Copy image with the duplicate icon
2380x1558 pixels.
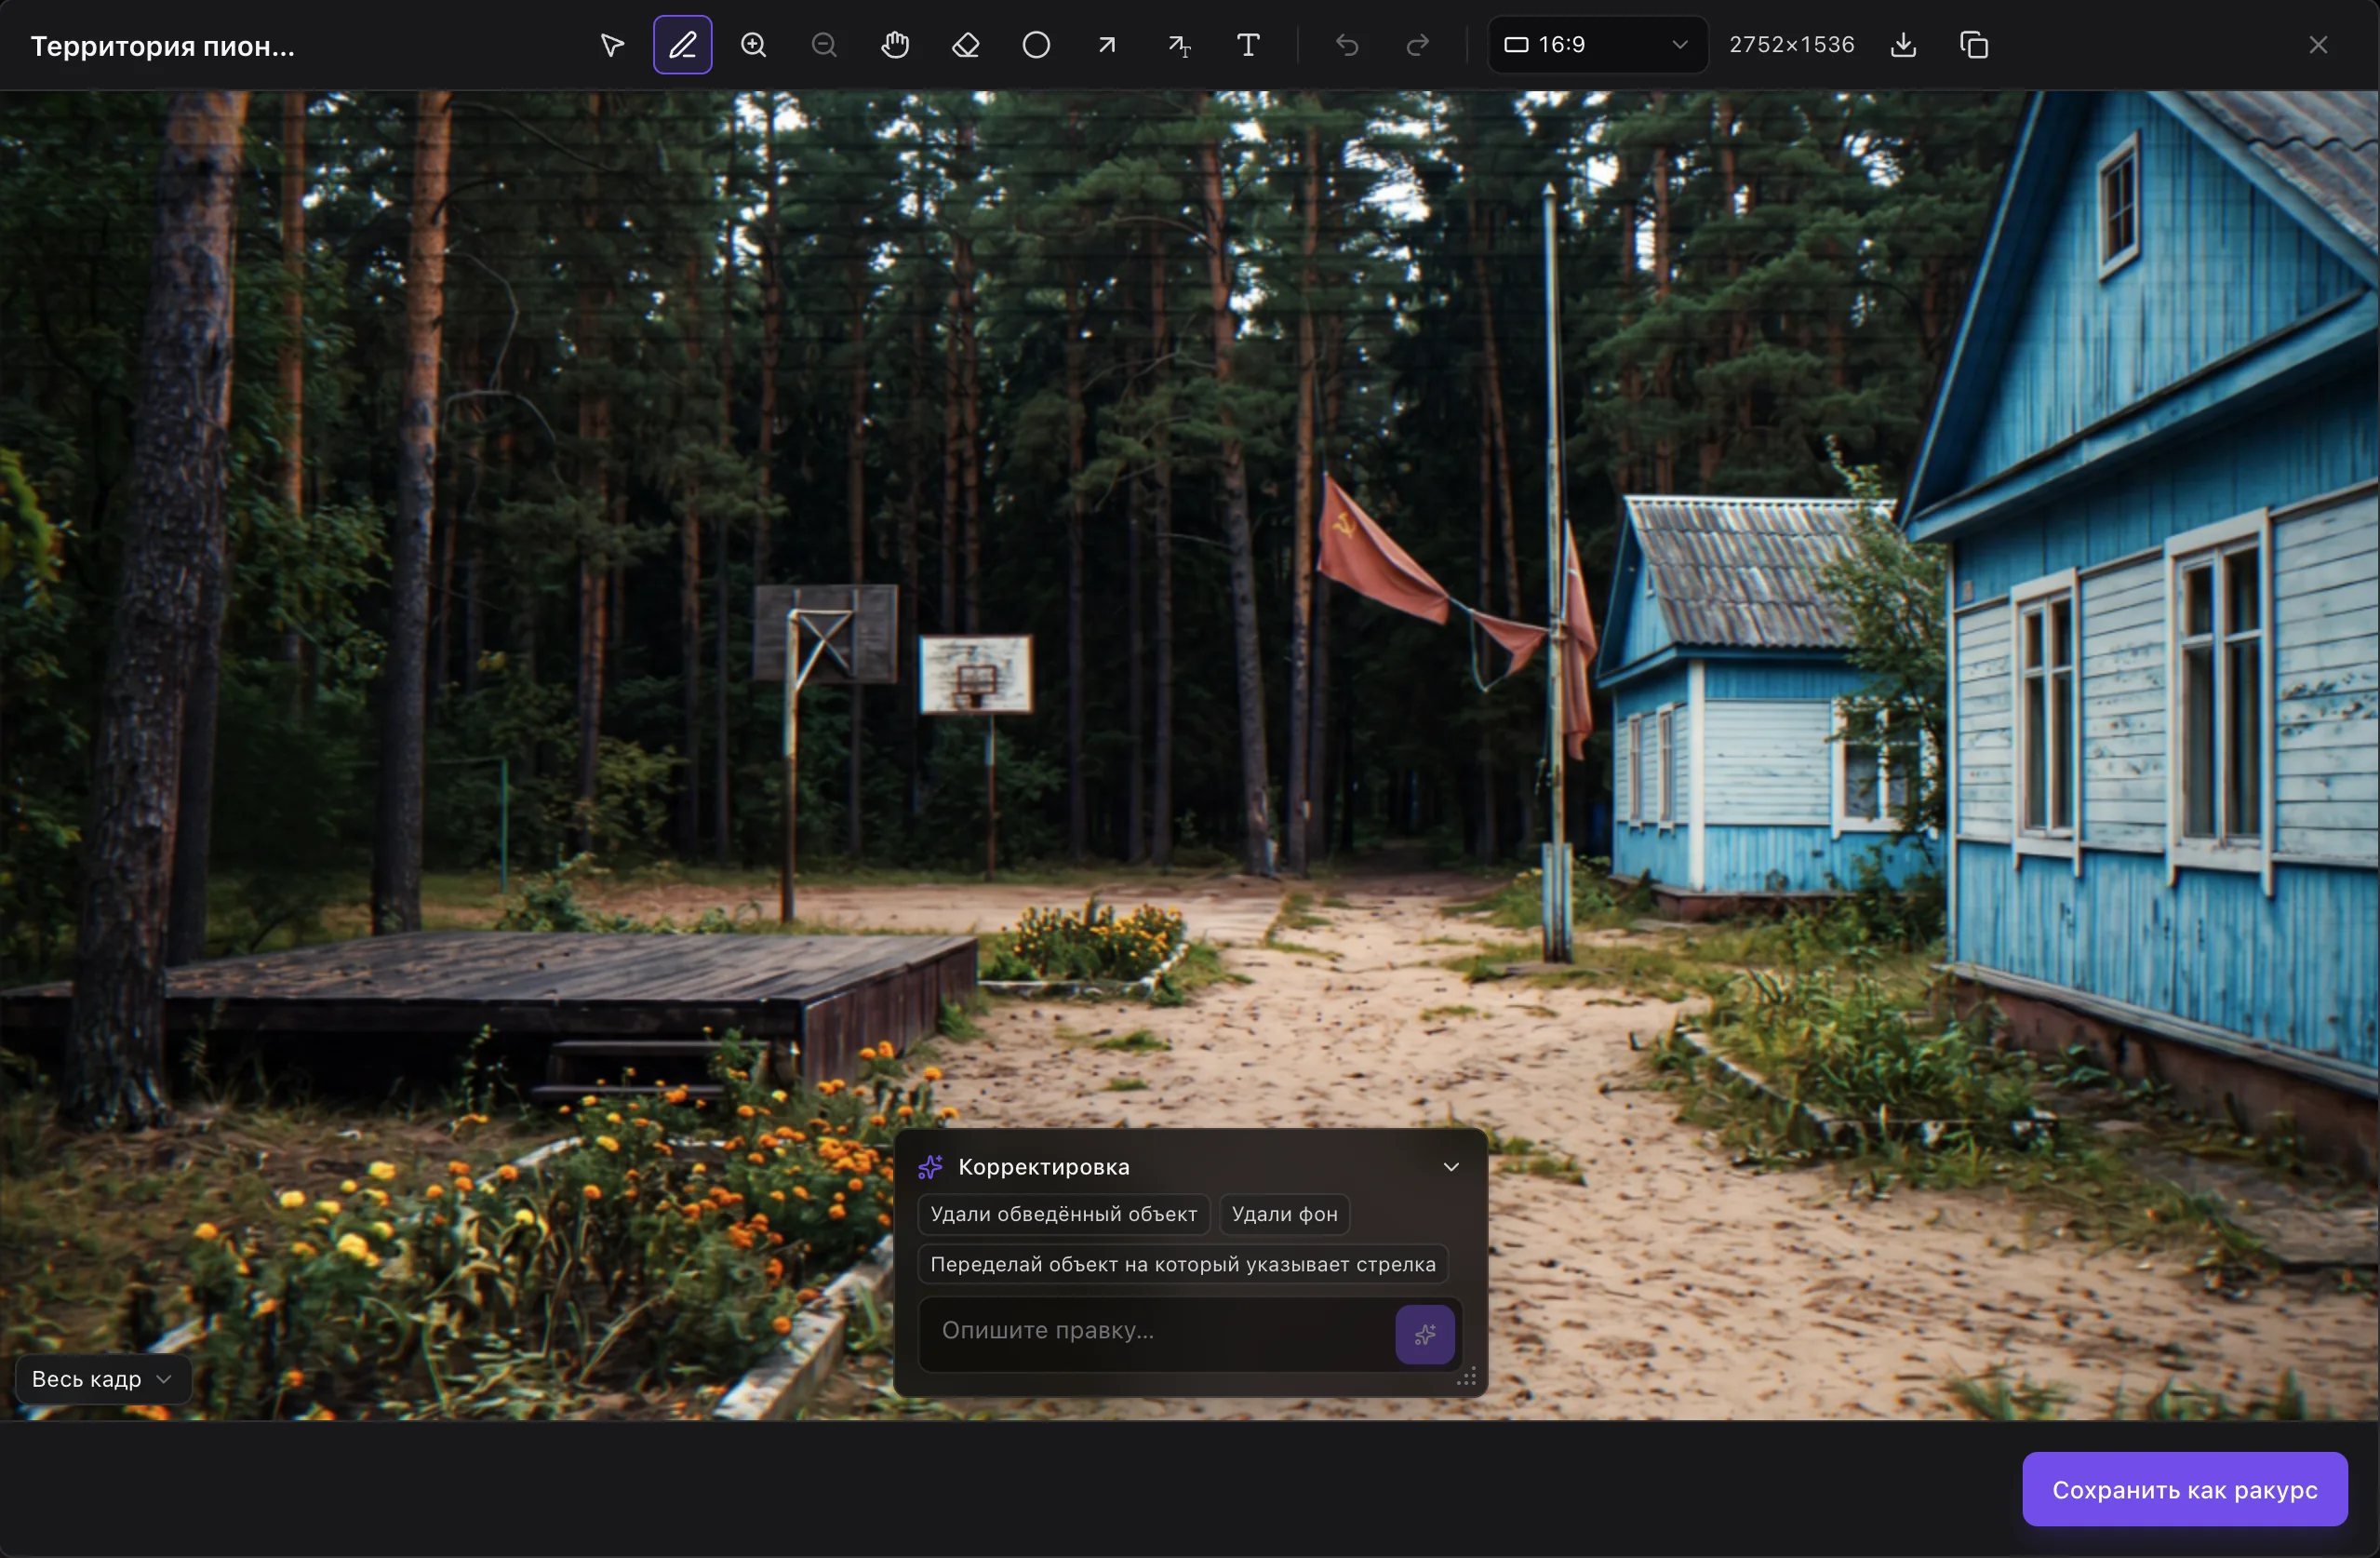(x=1974, y=45)
